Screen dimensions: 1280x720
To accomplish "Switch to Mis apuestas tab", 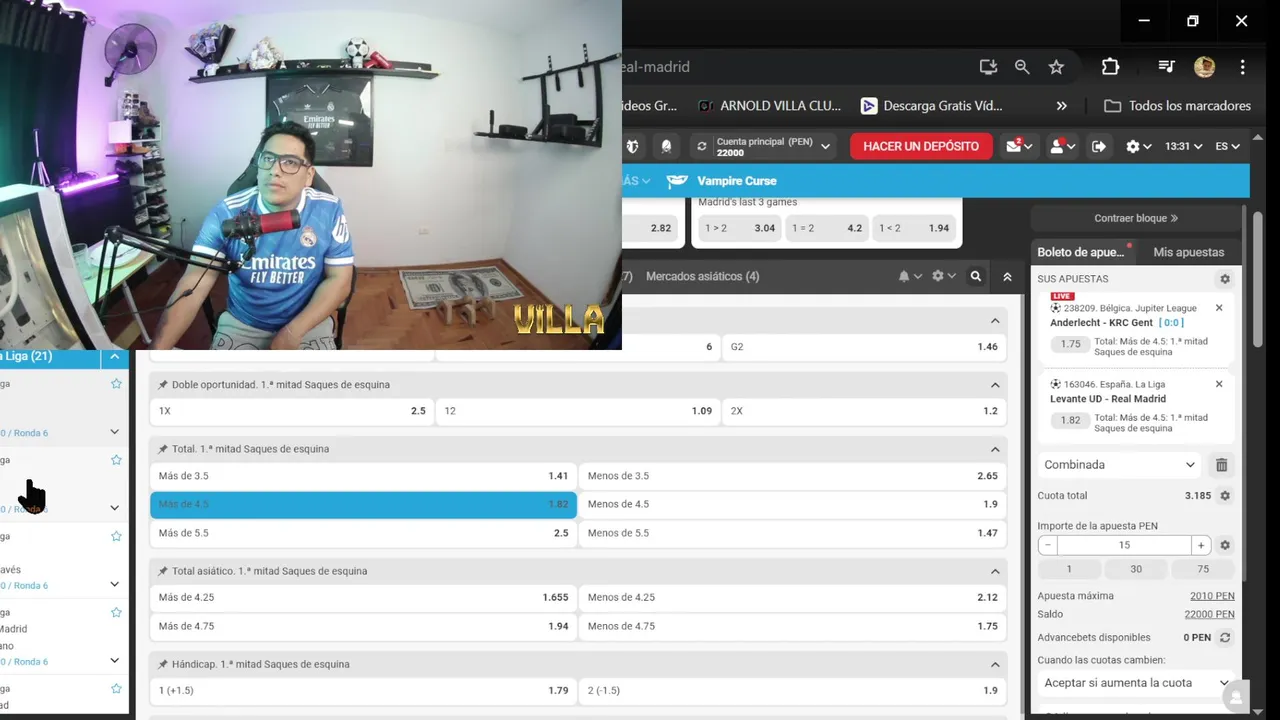I will tap(1188, 252).
